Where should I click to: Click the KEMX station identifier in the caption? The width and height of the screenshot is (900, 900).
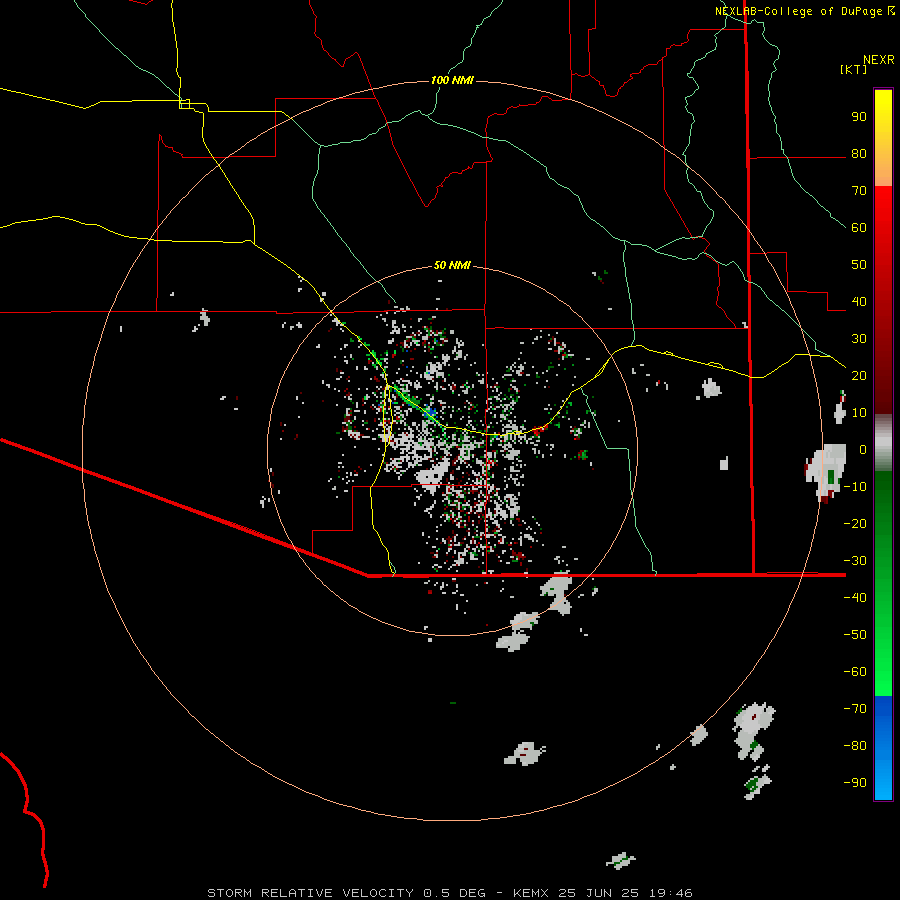point(531,893)
